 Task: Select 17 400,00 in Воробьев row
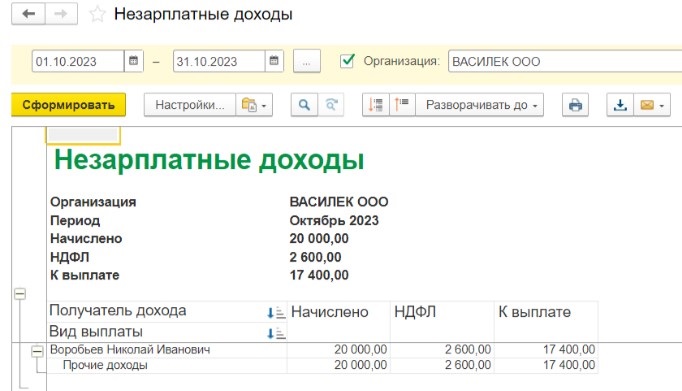pyautogui.click(x=569, y=350)
